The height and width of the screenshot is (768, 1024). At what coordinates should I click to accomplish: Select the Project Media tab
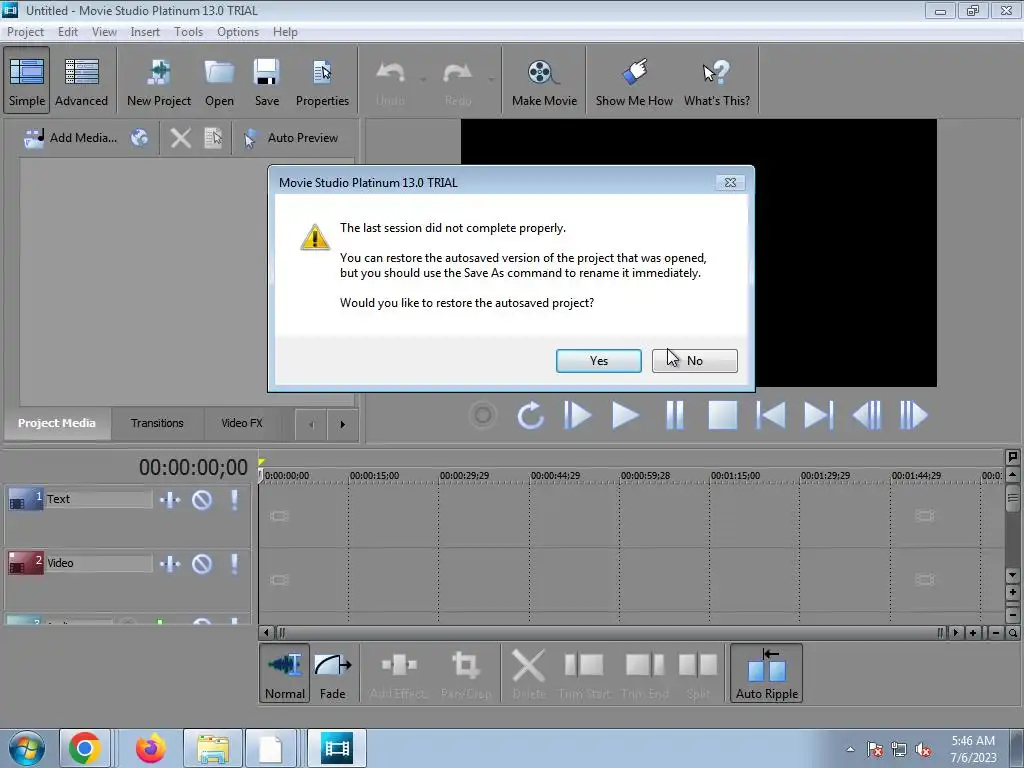(57, 423)
